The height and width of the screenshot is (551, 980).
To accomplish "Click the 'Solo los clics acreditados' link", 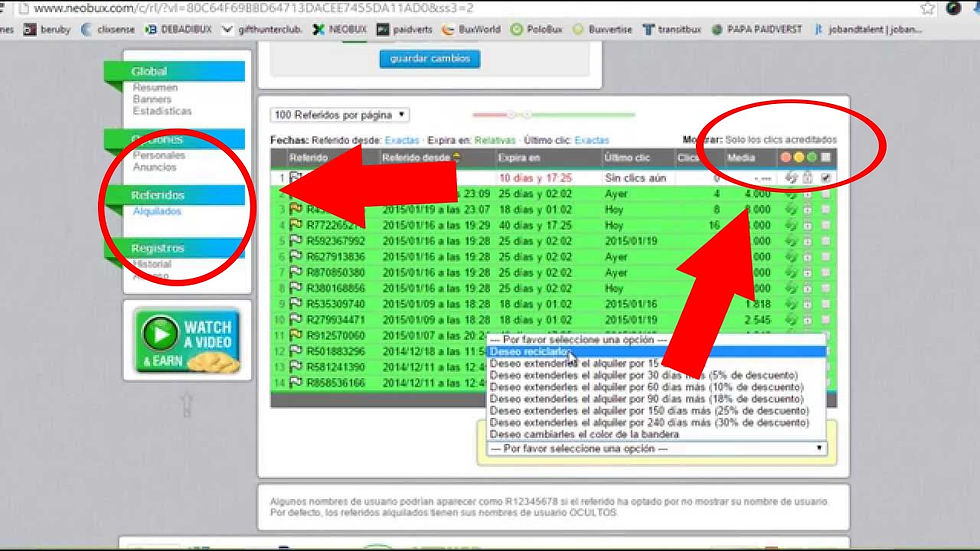I will (x=781, y=139).
